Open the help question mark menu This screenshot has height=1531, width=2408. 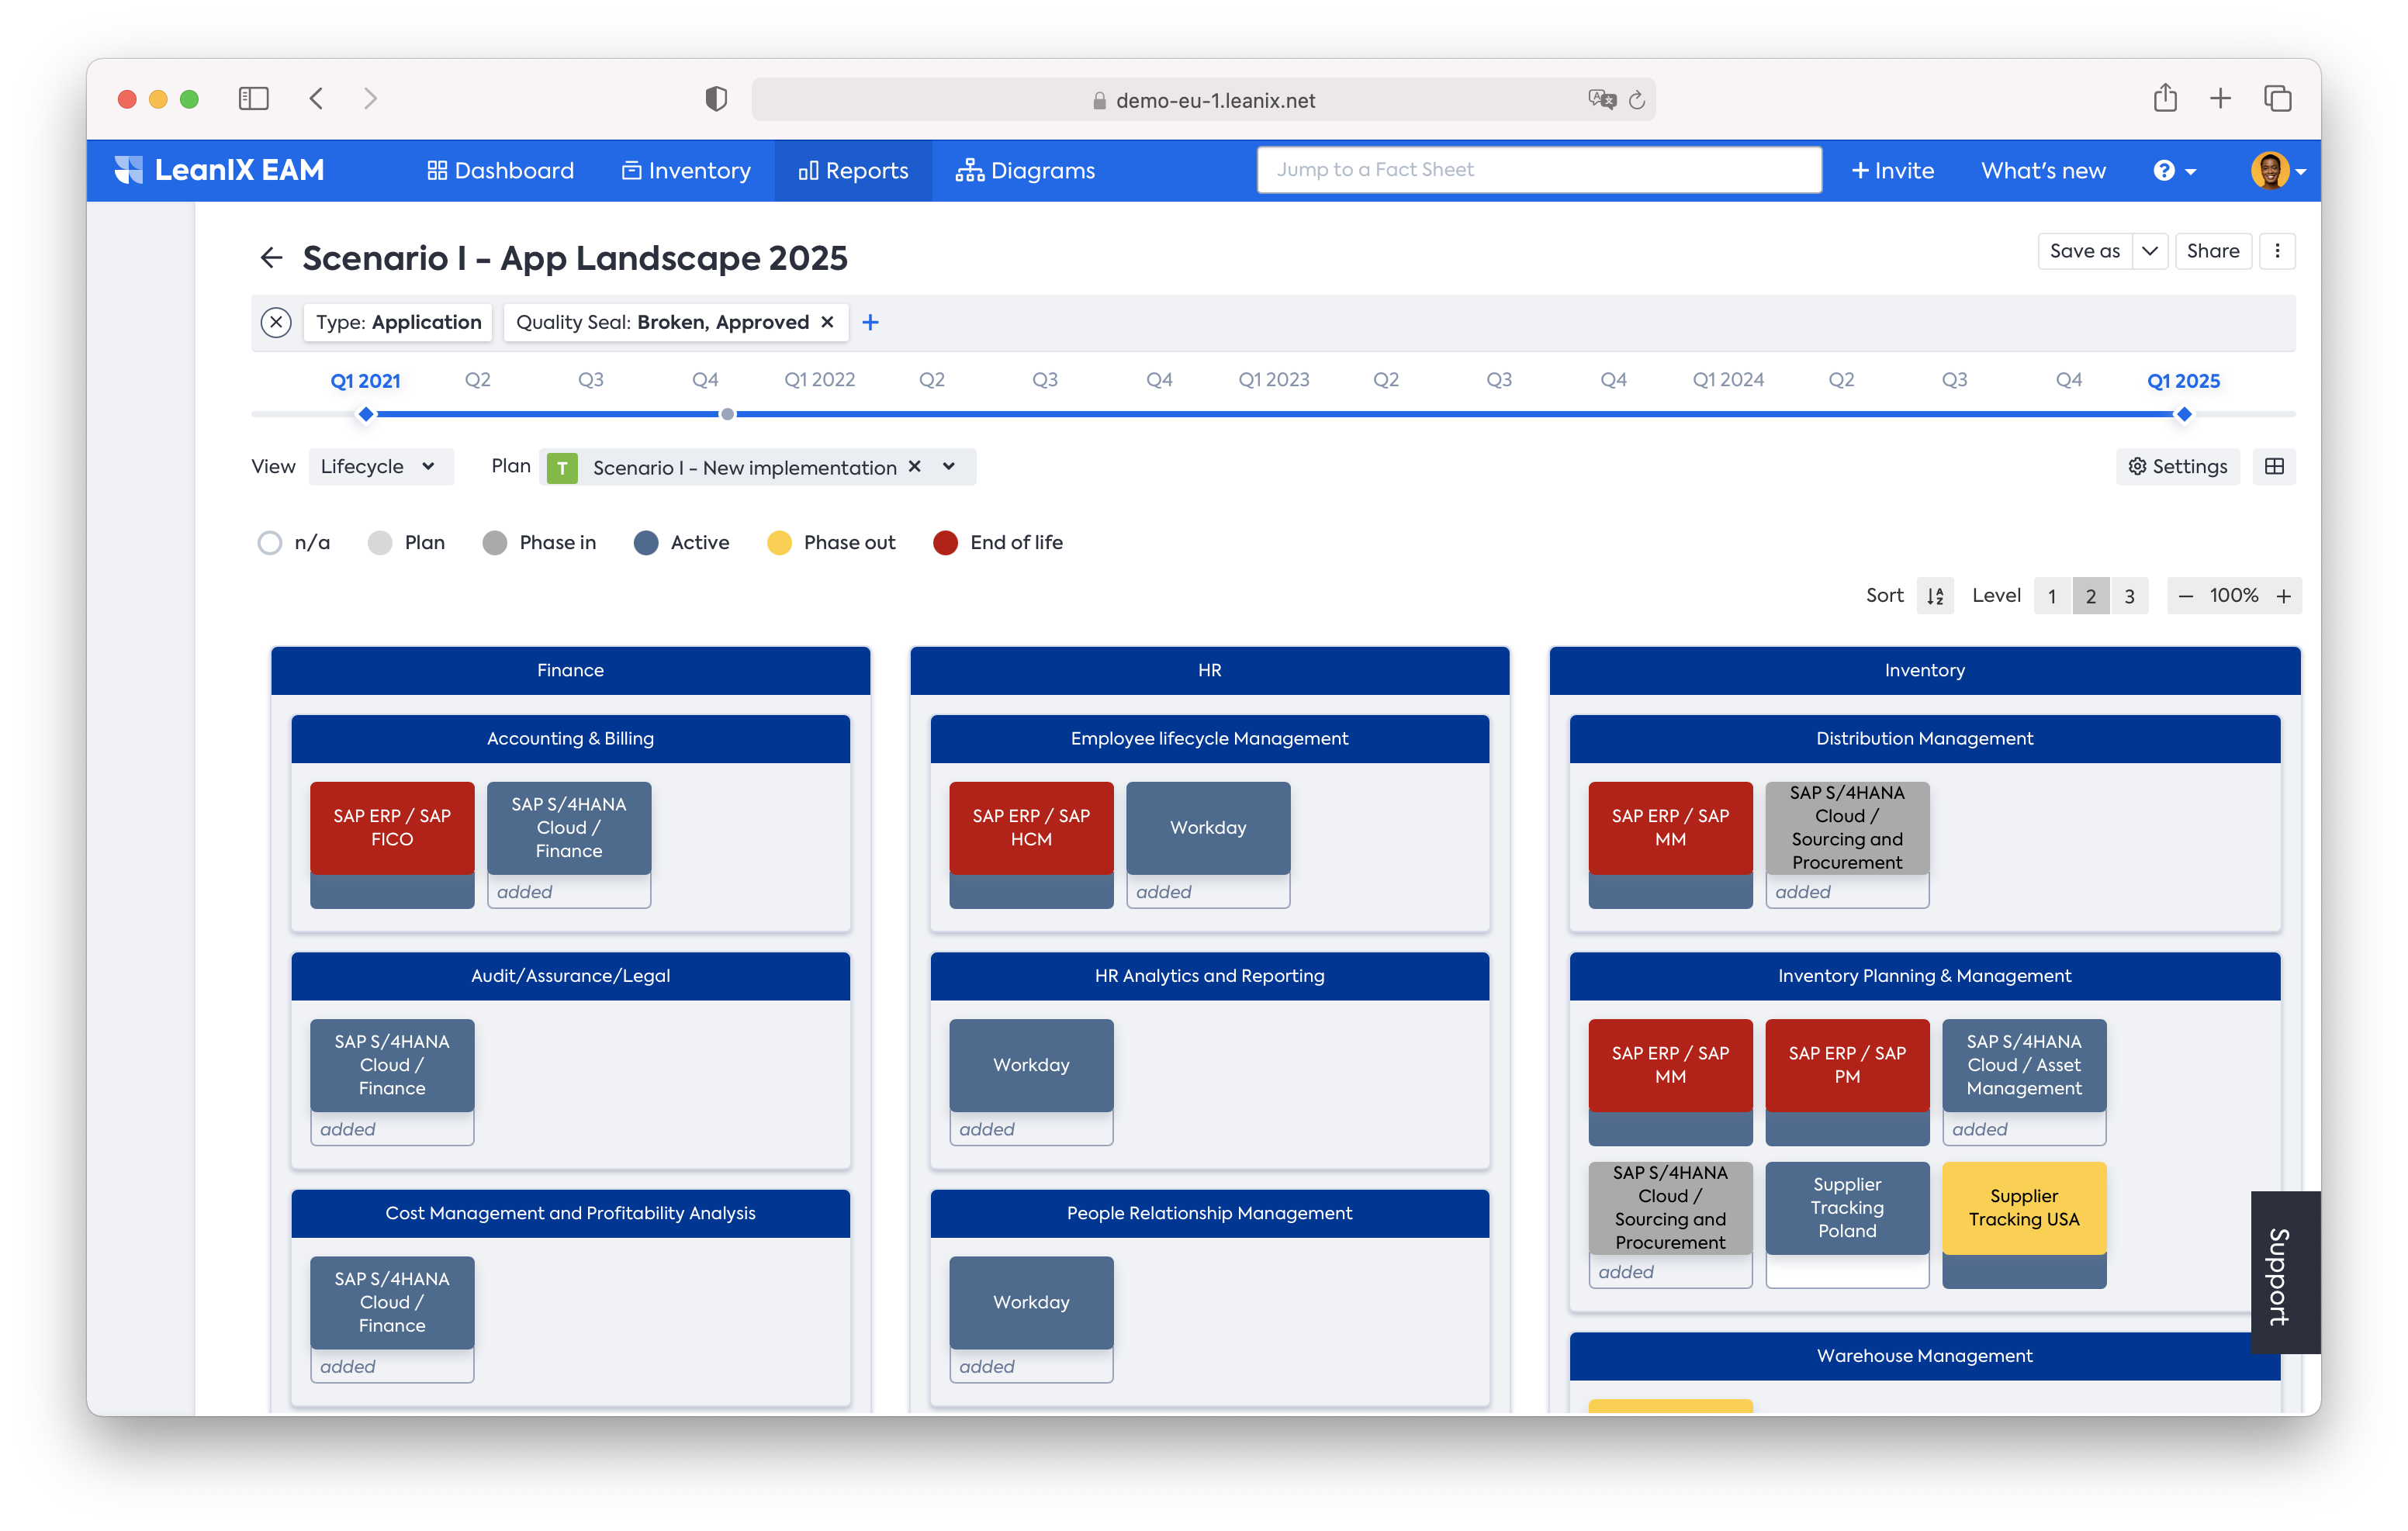tap(2174, 171)
